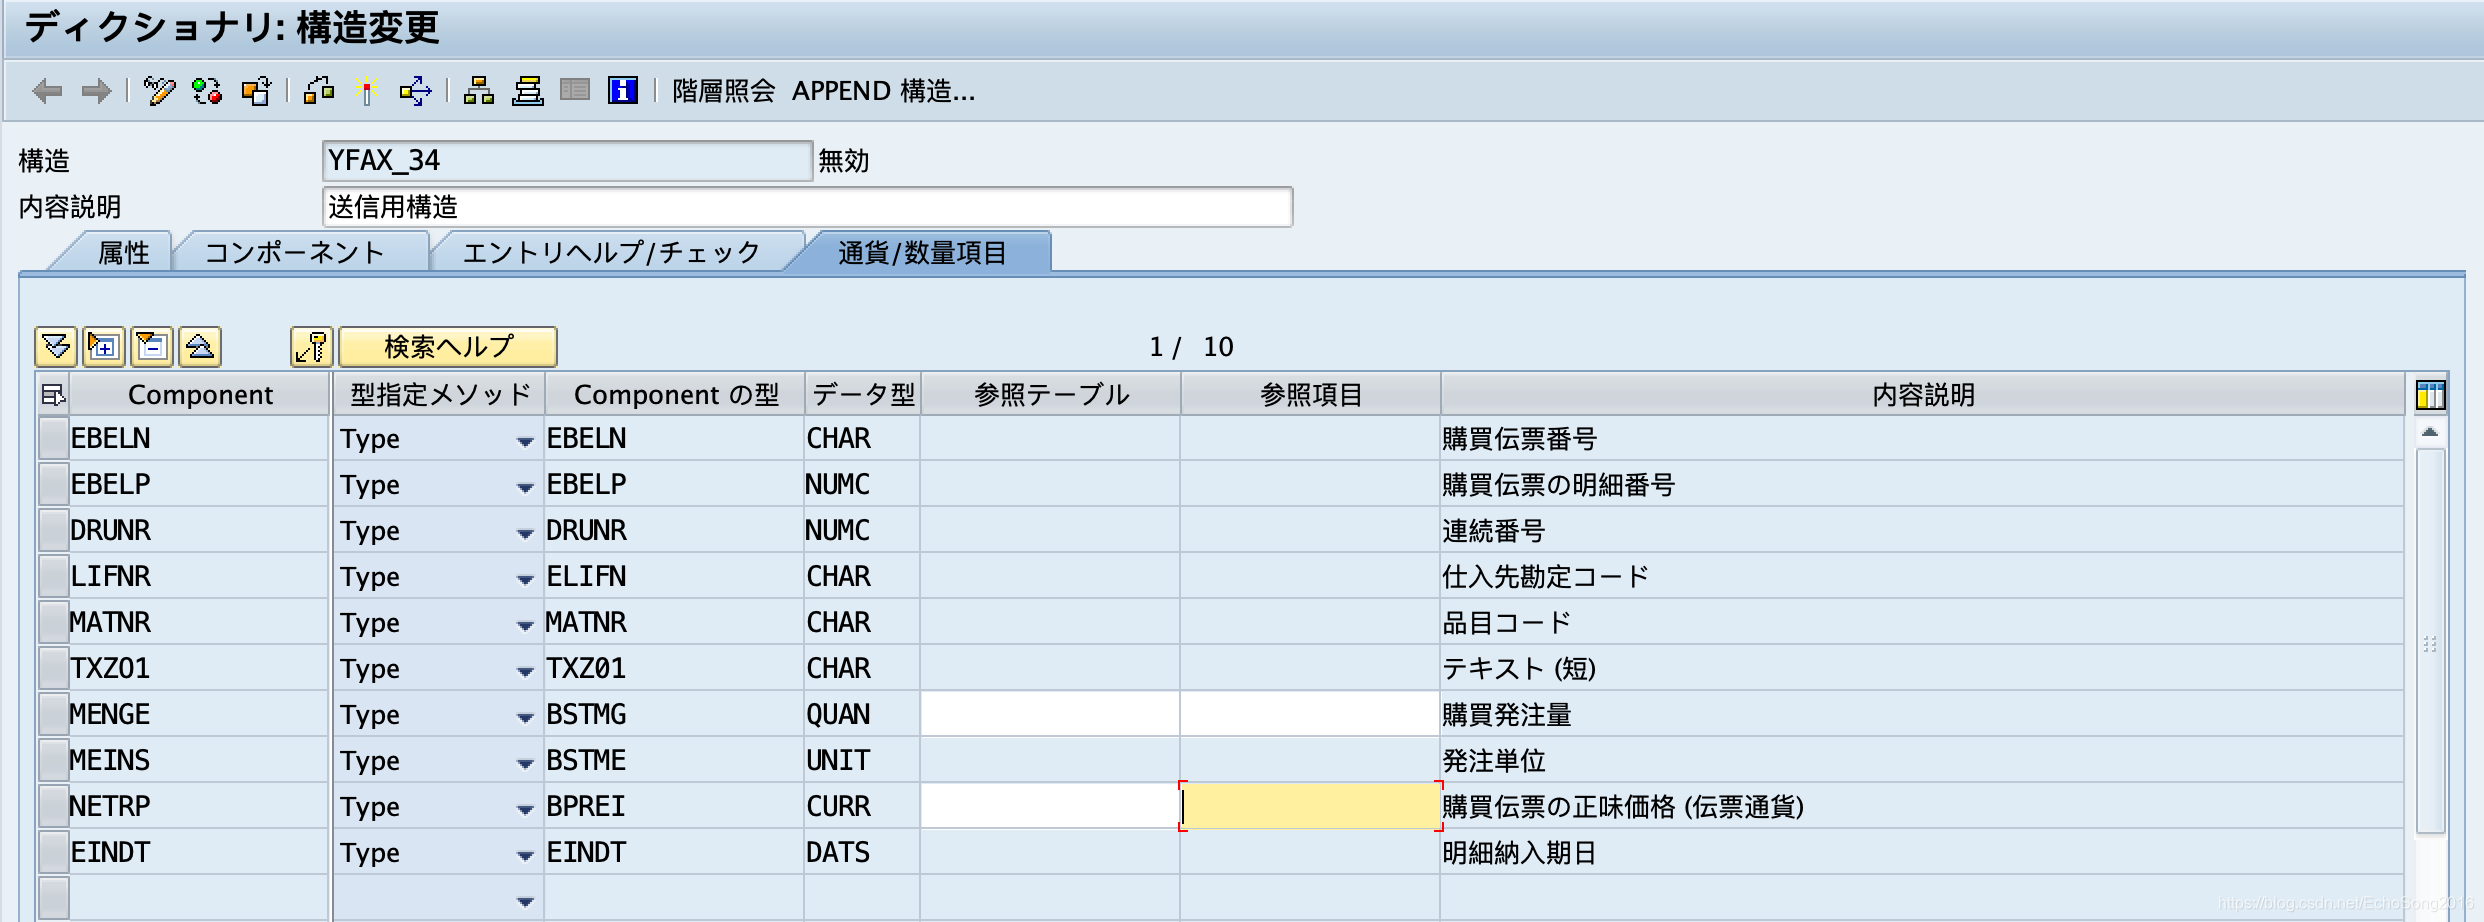
Task: Activate the structure with the matchstick icon
Action: tap(367, 92)
